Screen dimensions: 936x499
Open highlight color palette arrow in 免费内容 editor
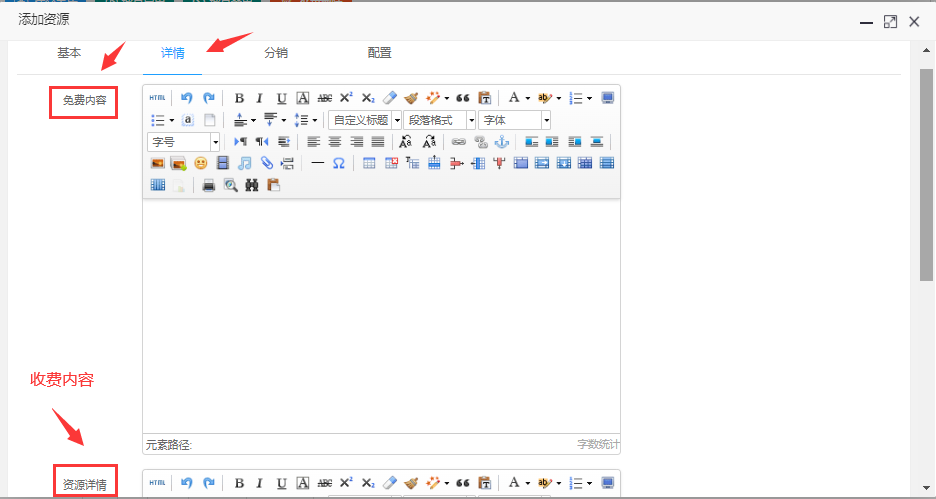point(559,98)
